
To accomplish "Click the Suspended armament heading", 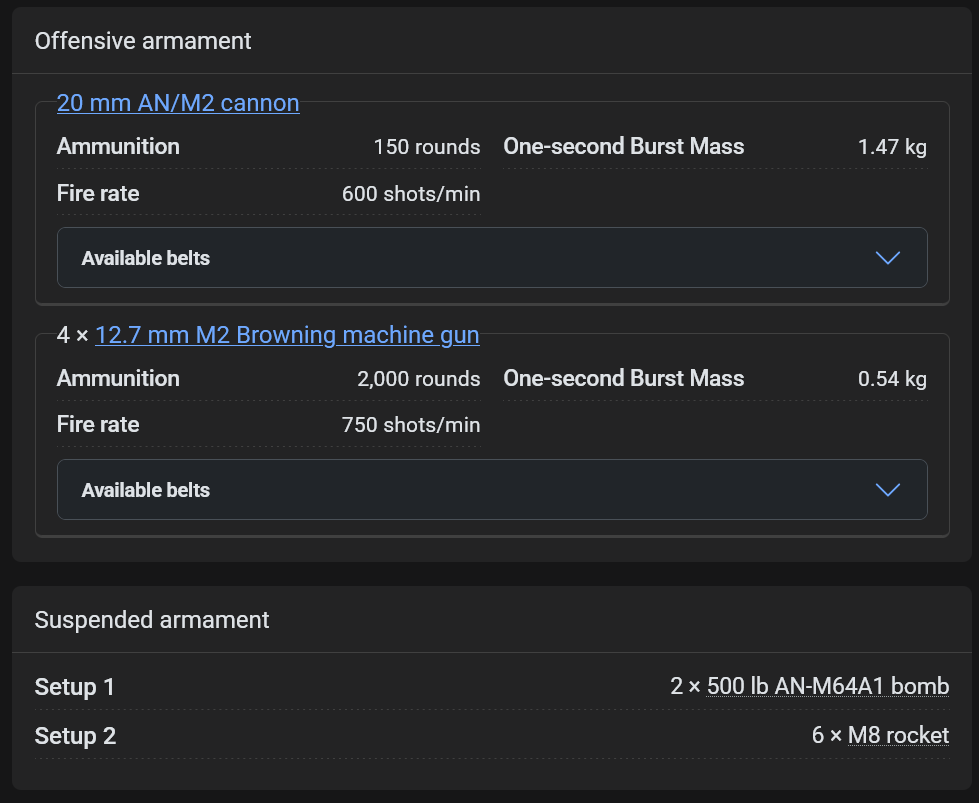I will click(x=152, y=620).
